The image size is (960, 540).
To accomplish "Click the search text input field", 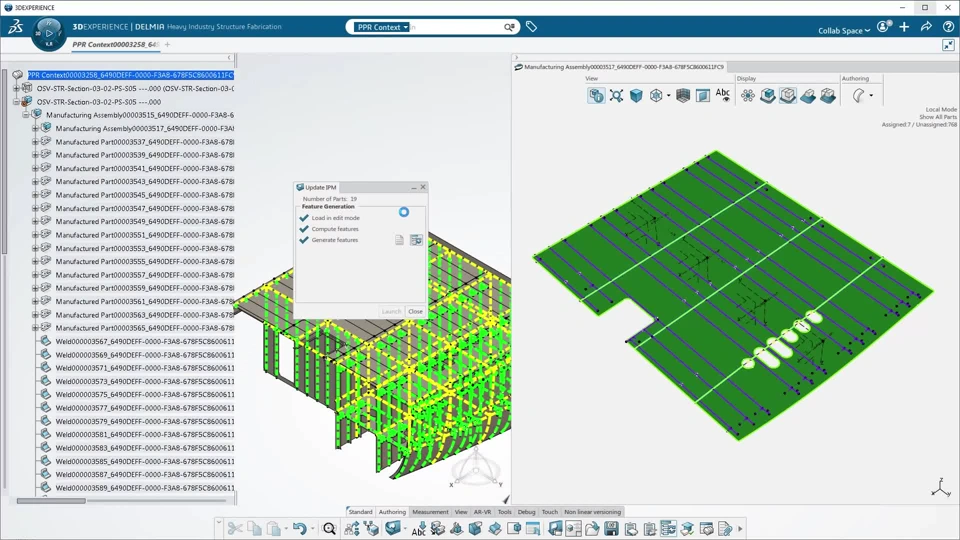I will pyautogui.click(x=456, y=27).
